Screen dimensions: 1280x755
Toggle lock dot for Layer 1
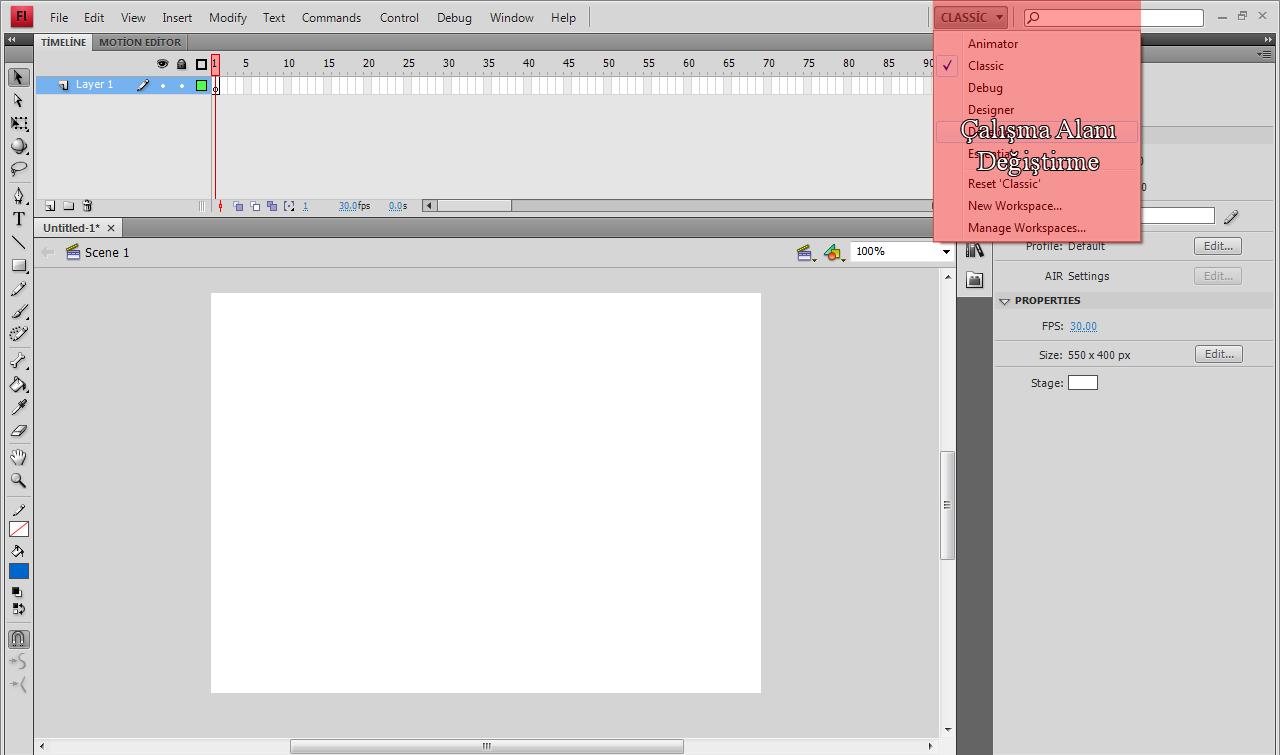click(x=181, y=85)
